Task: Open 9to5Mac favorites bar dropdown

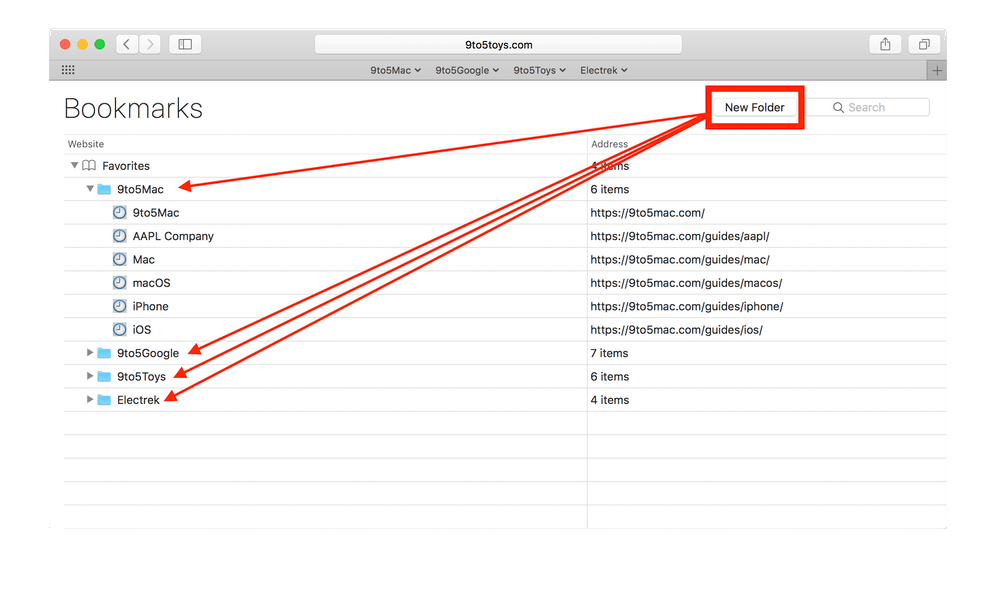Action: (395, 70)
